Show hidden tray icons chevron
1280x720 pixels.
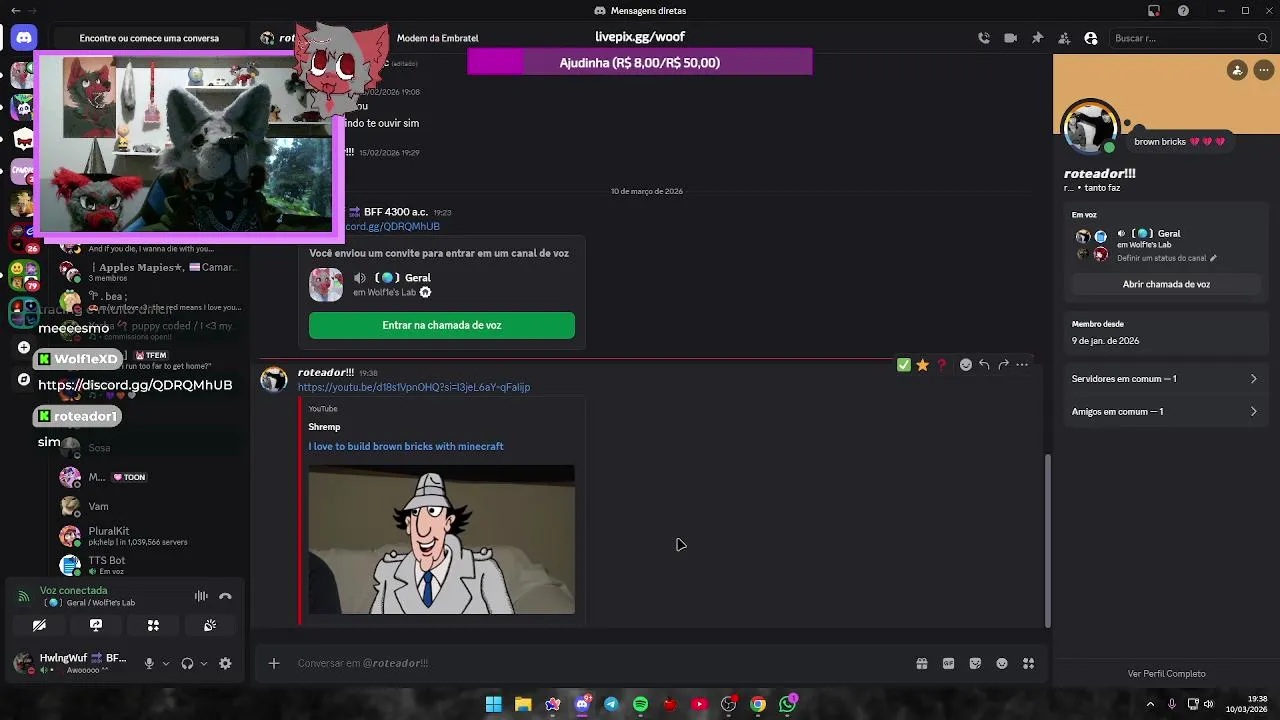point(1150,704)
